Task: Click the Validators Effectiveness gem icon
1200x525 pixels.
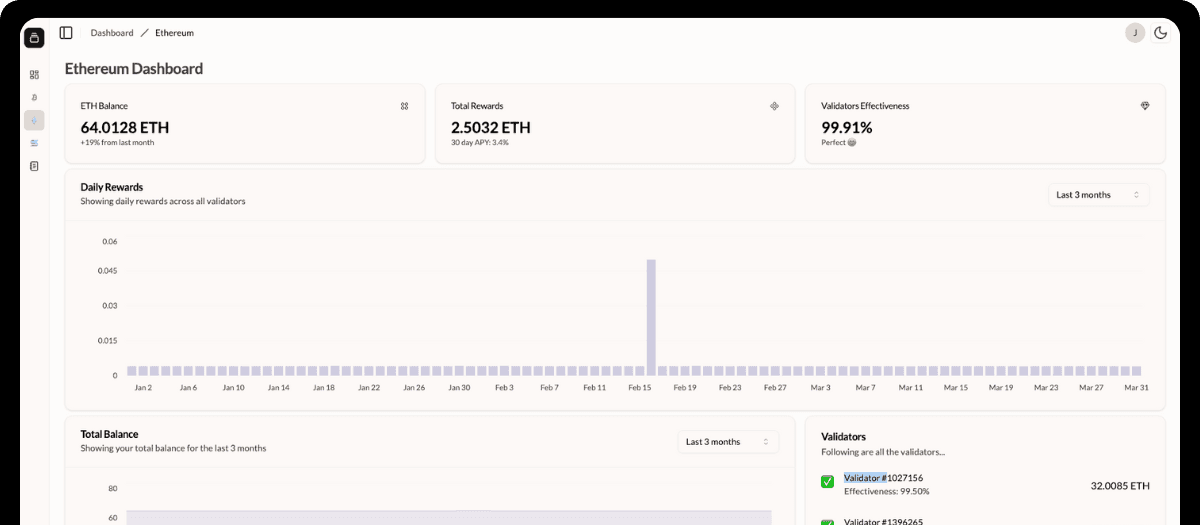Action: point(1145,106)
